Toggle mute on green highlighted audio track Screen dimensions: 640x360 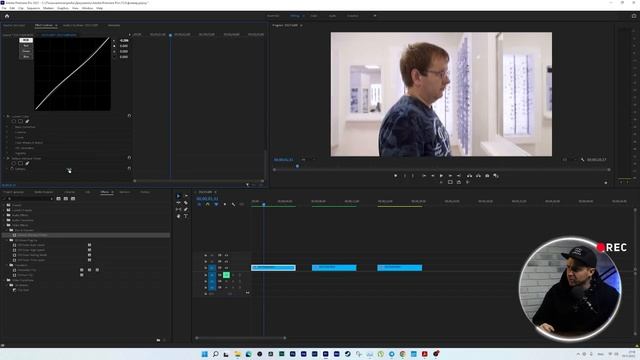point(226,275)
